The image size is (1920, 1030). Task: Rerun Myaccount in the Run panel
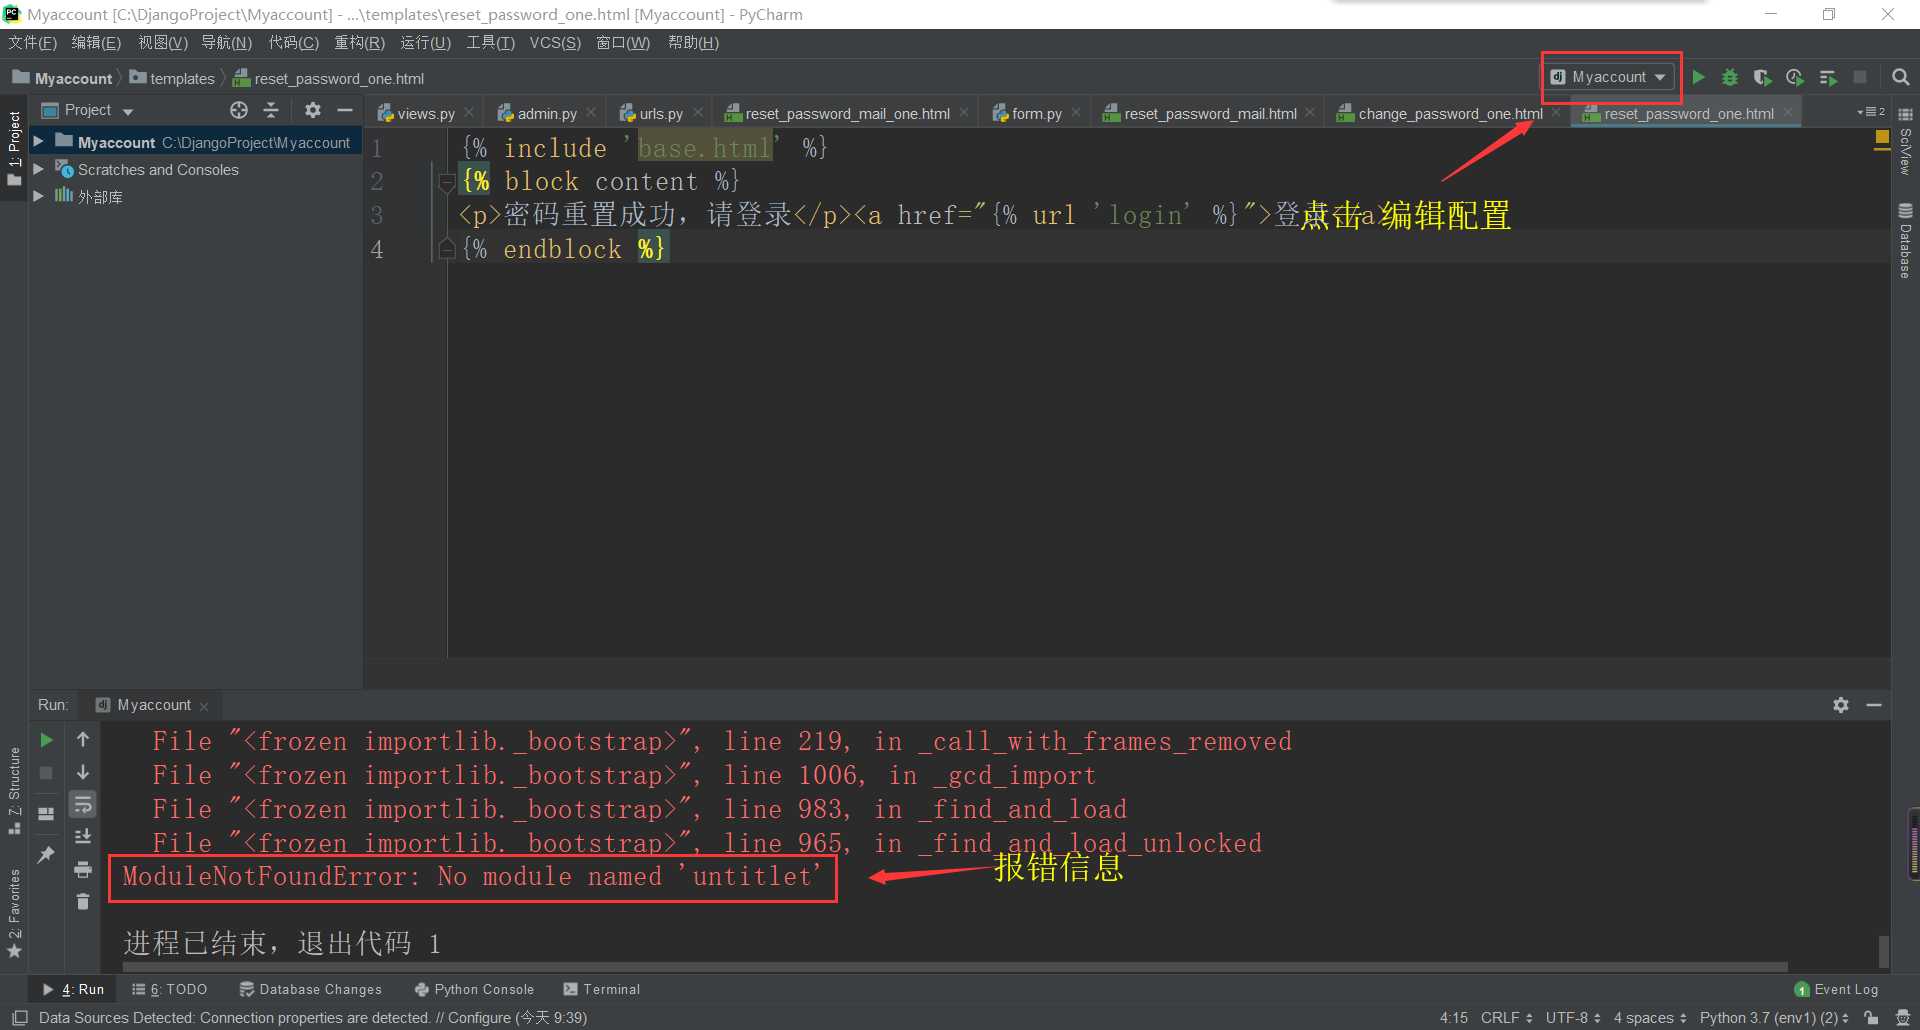[x=46, y=740]
